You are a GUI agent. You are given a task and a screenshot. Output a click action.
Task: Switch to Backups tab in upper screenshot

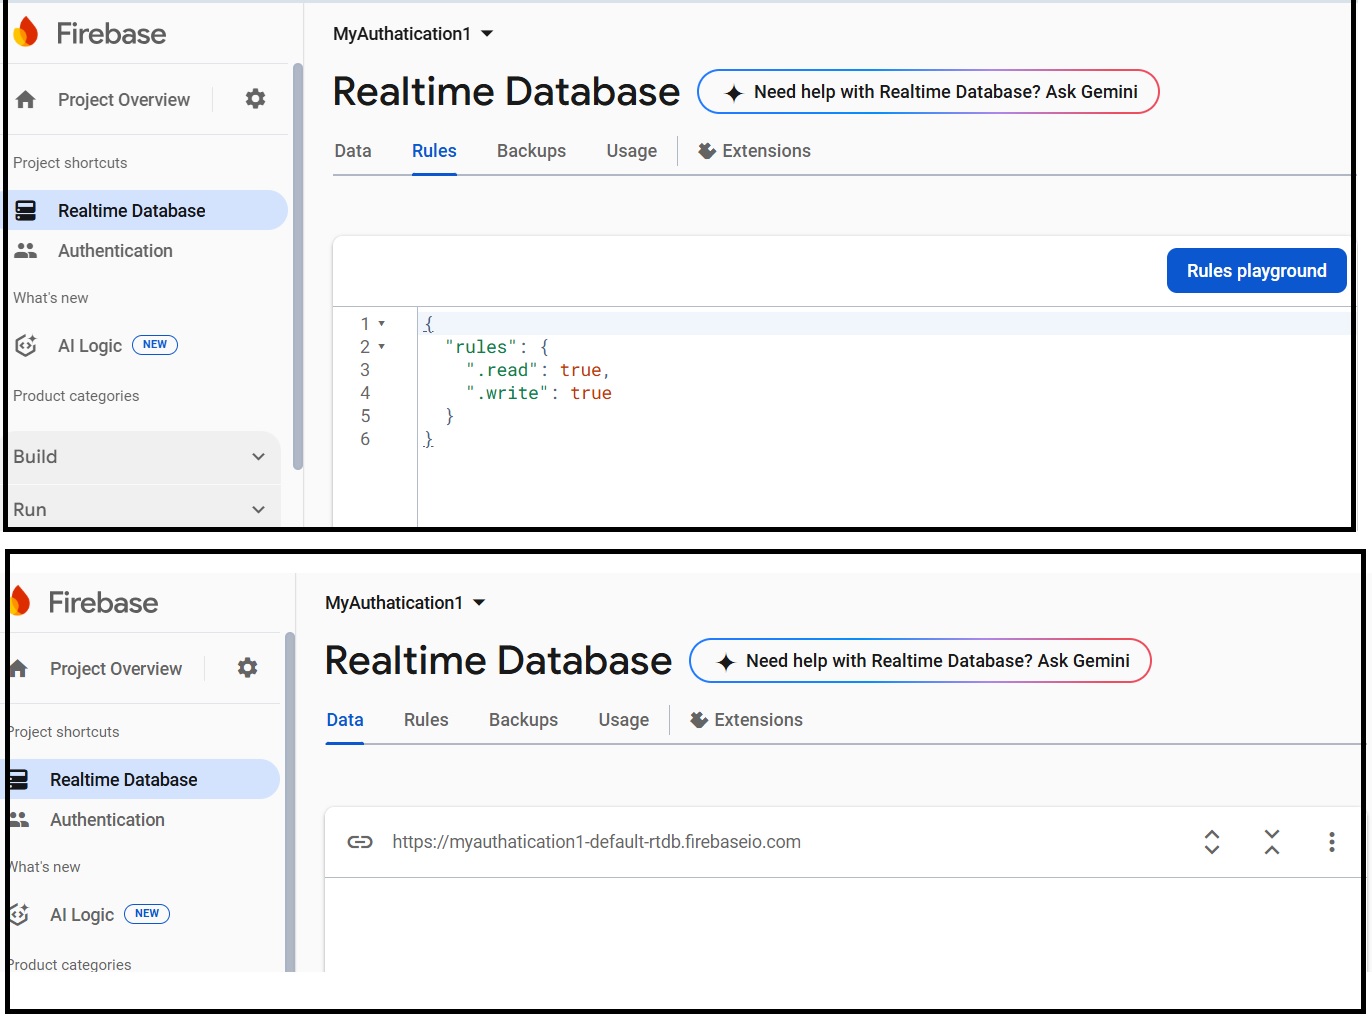531,151
